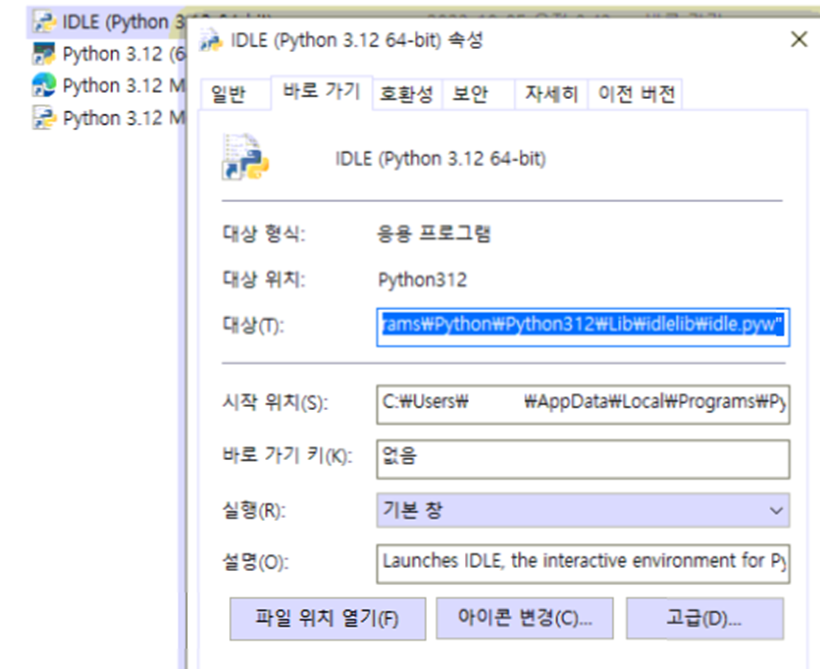
Task: Click the 바로 가기 키(K) field
Action: 583,459
